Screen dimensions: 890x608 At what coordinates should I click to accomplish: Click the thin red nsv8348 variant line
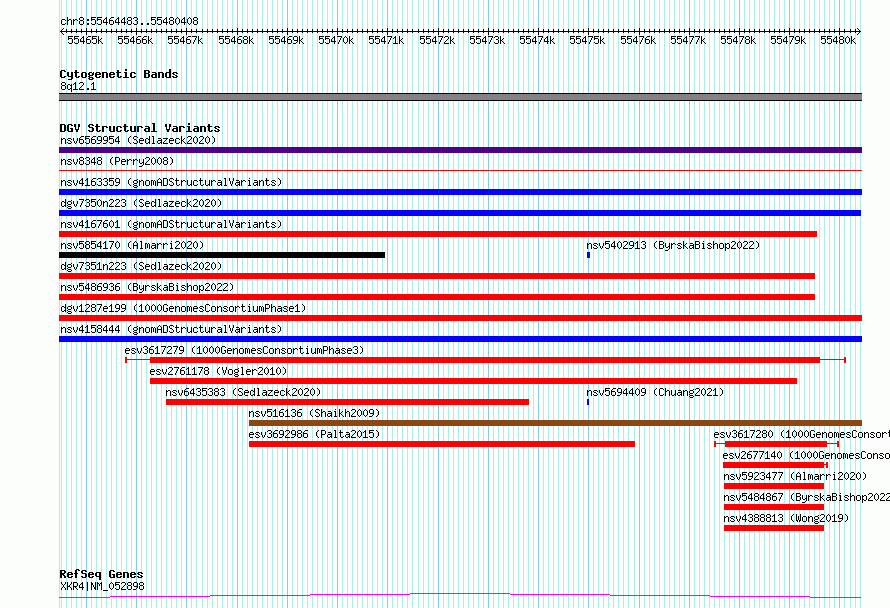tap(460, 170)
